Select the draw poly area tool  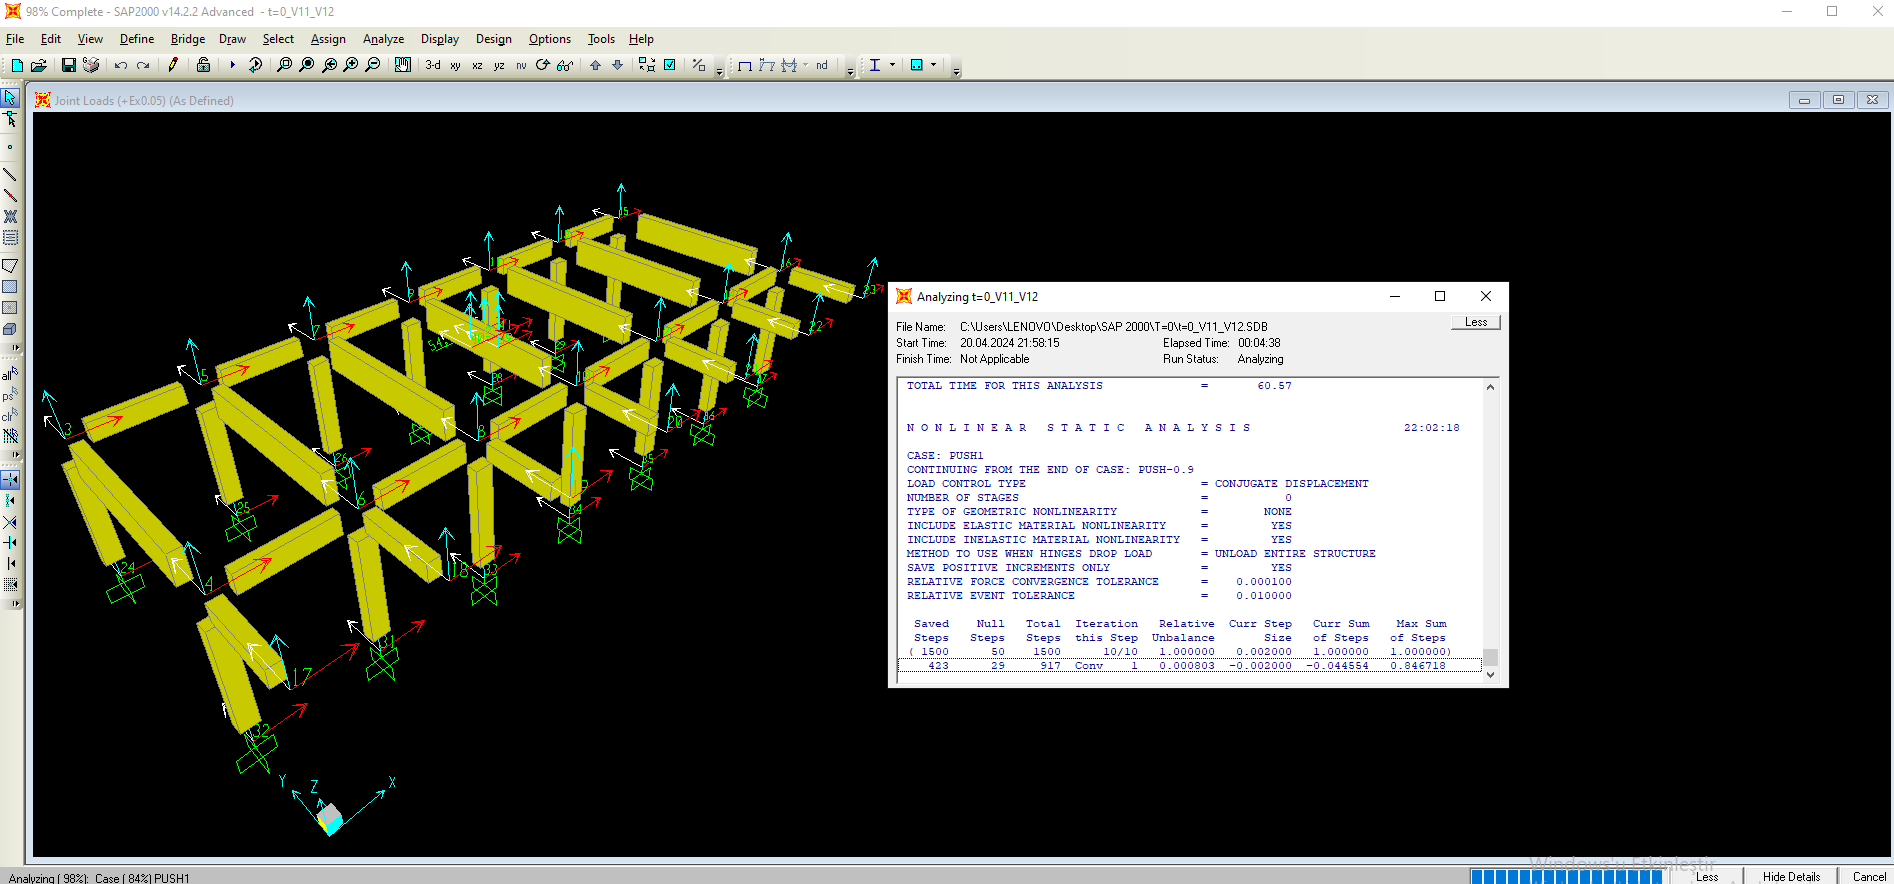pos(10,266)
